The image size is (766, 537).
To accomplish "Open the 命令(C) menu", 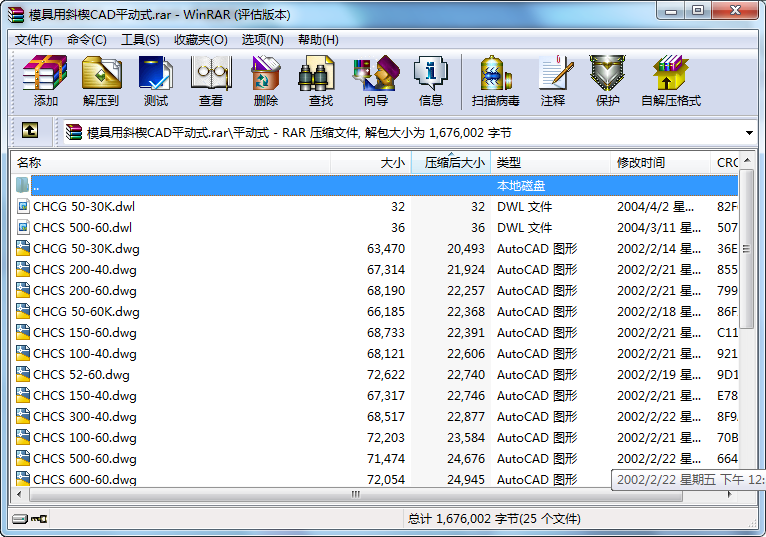I will [86, 40].
